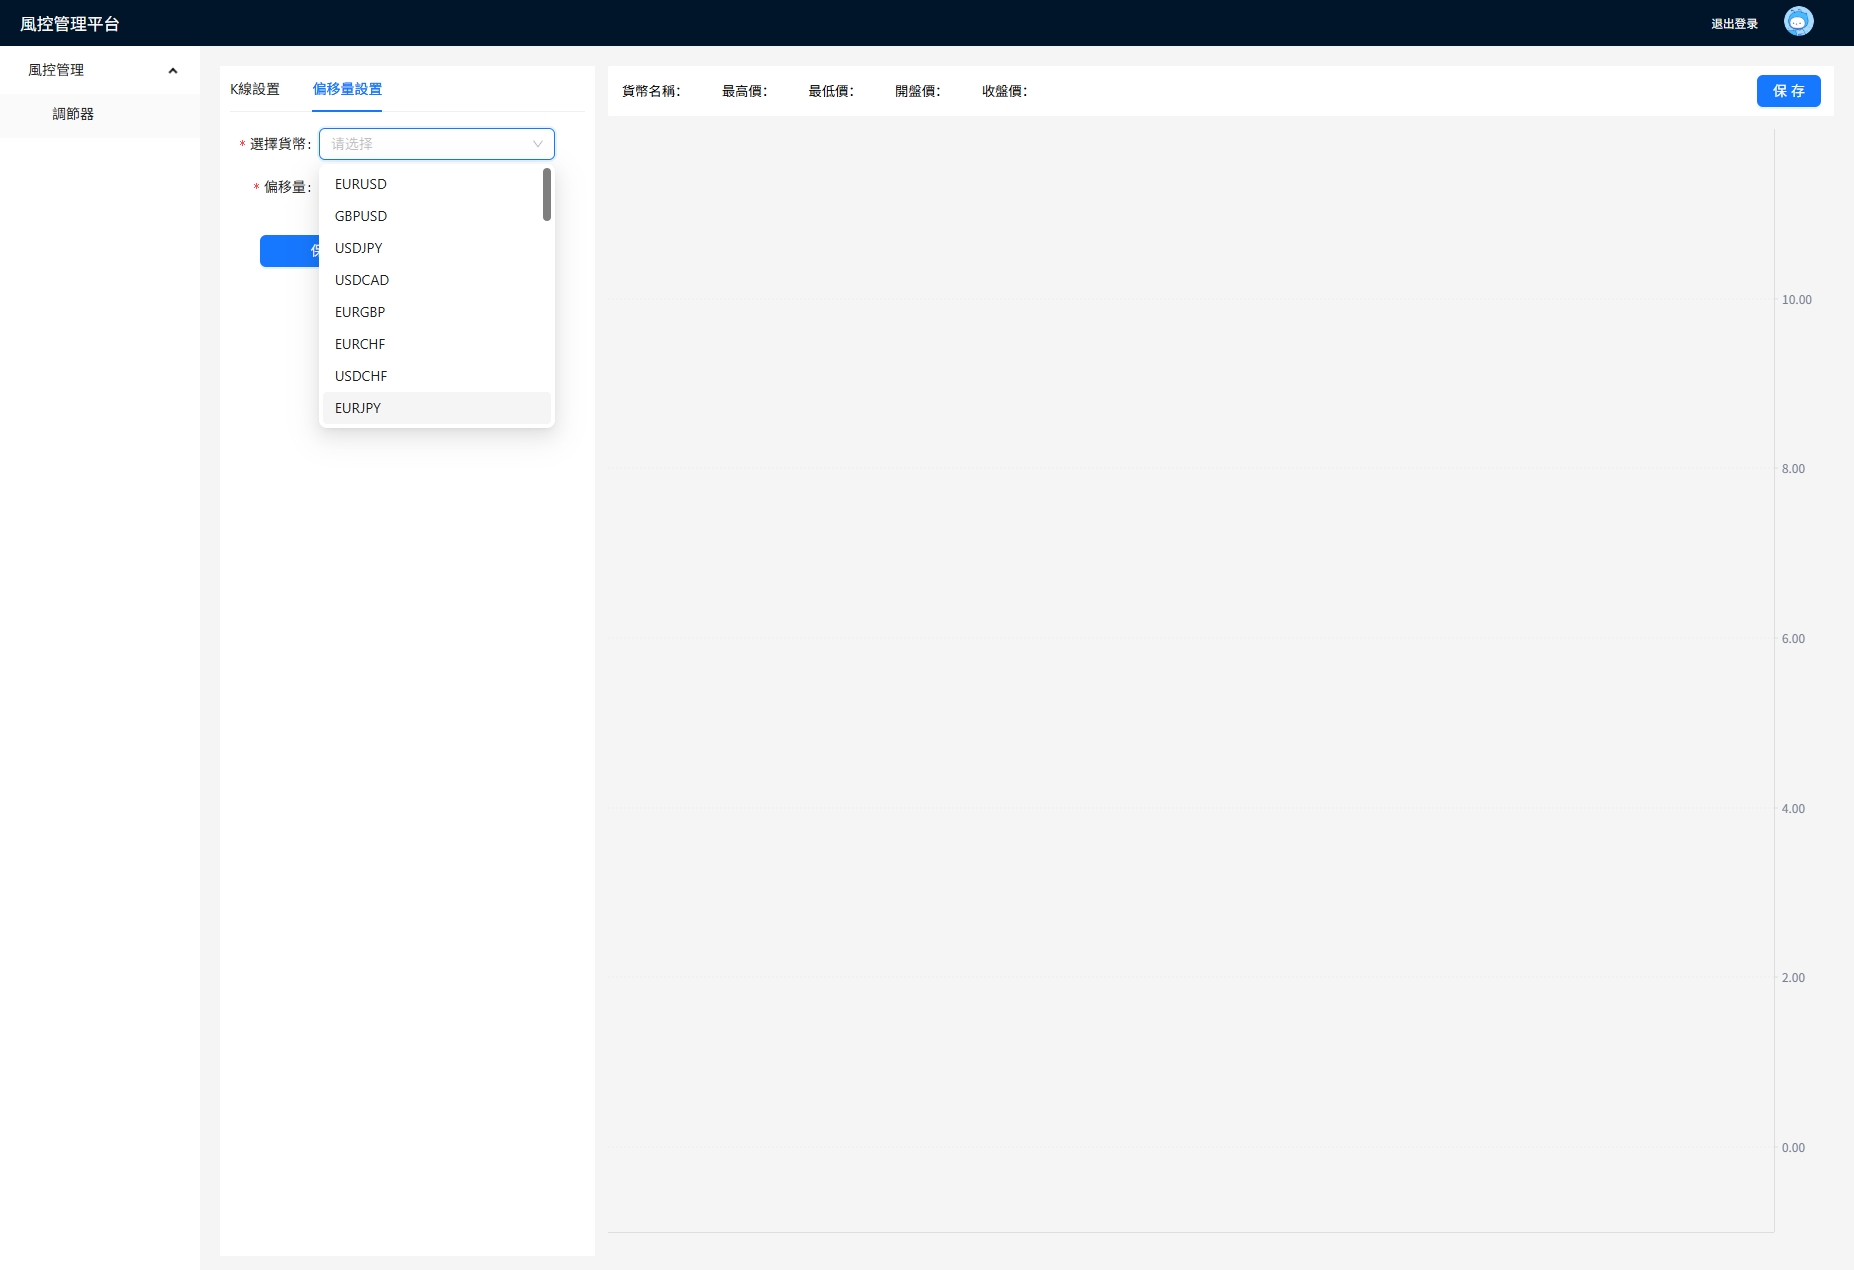Click the blue save button under 偏移量
Image resolution: width=1854 pixels, height=1270 pixels.
coord(289,251)
